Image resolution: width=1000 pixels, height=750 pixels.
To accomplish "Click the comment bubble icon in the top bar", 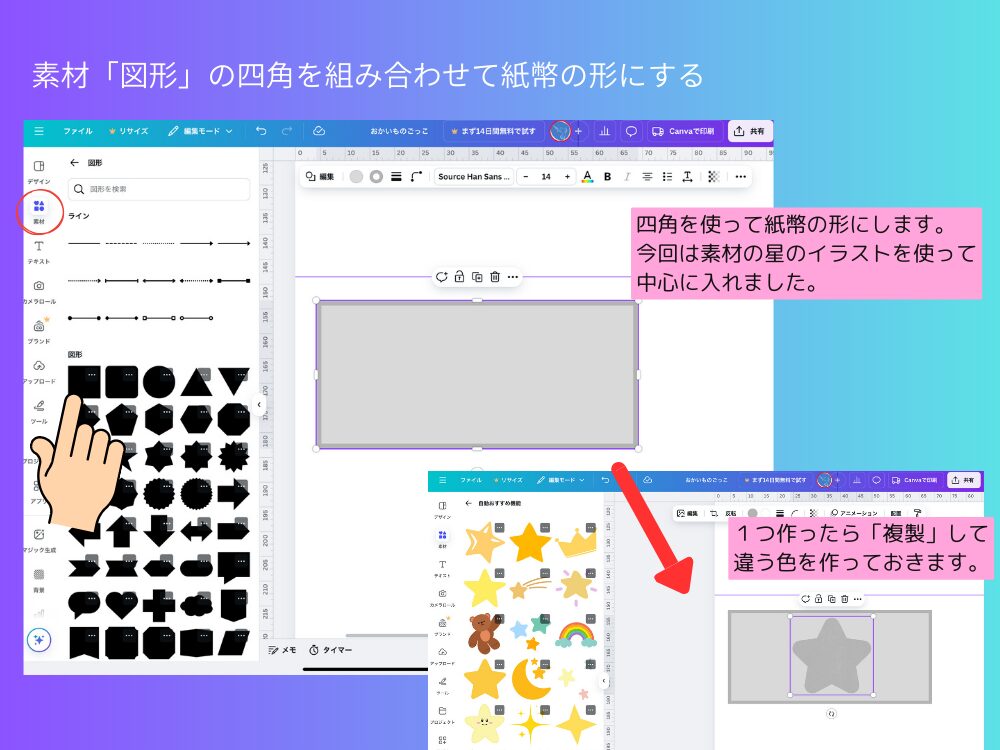I will (x=631, y=131).
